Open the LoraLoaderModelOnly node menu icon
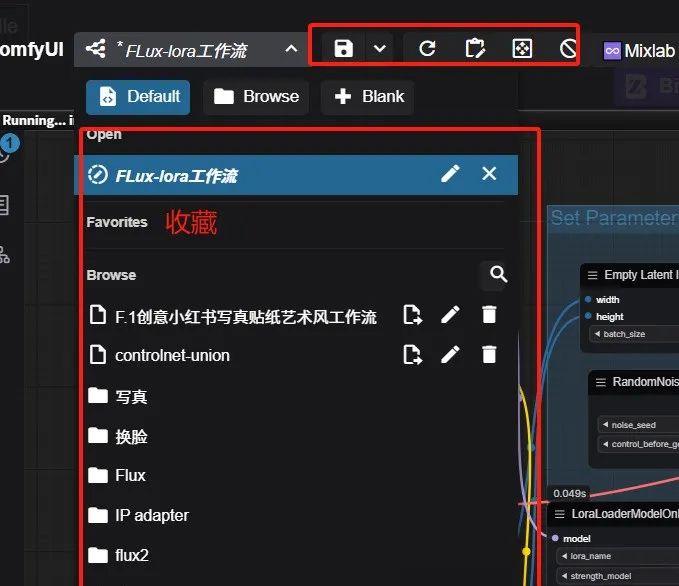The width and height of the screenshot is (679, 586). pyautogui.click(x=559, y=514)
